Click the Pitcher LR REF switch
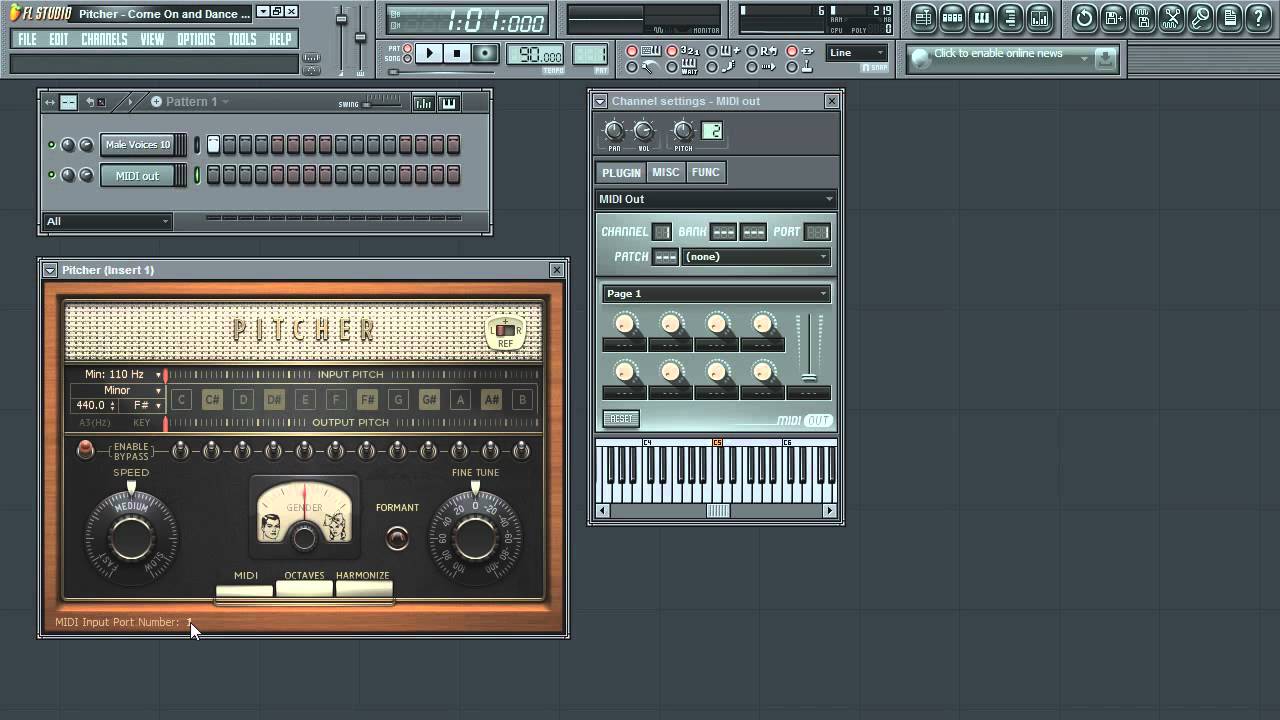This screenshot has width=1280, height=720. coord(505,331)
